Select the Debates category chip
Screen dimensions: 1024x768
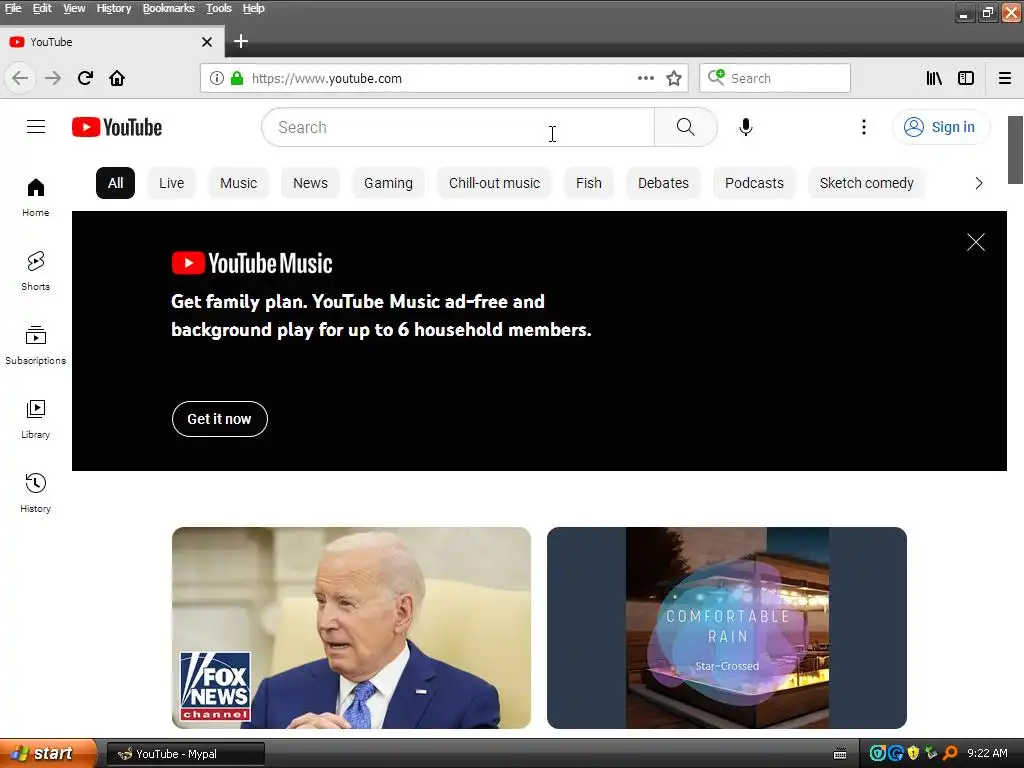[x=664, y=183]
